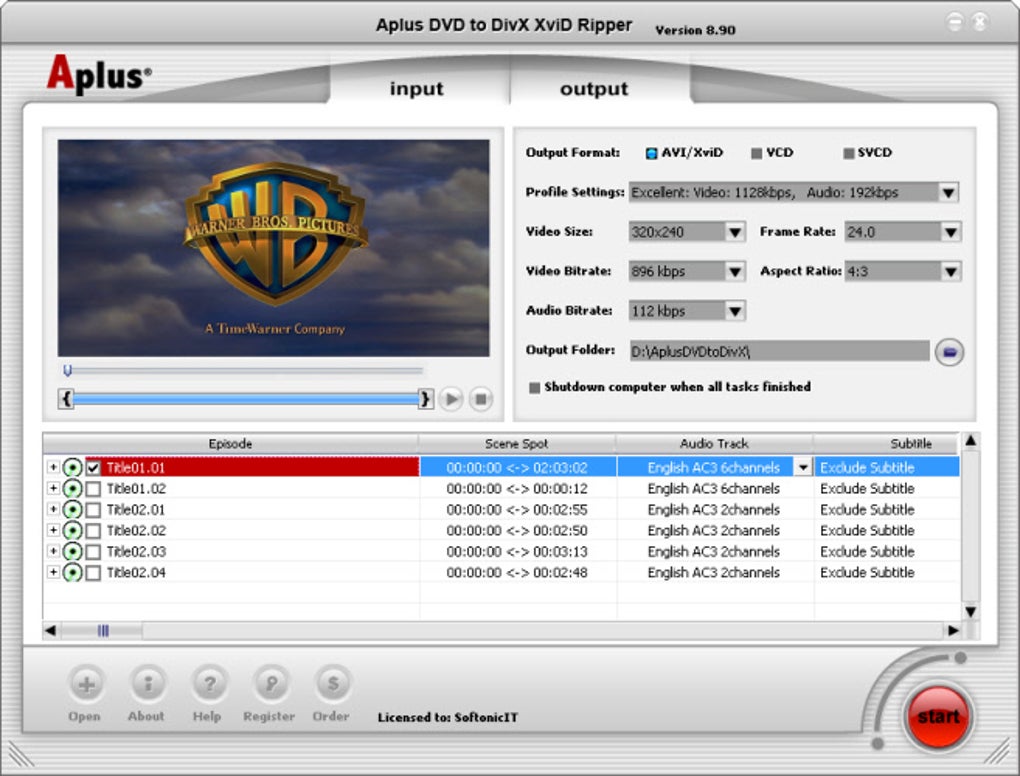Check the Title02.04 checkbox
Image resolution: width=1020 pixels, height=776 pixels.
click(93, 572)
